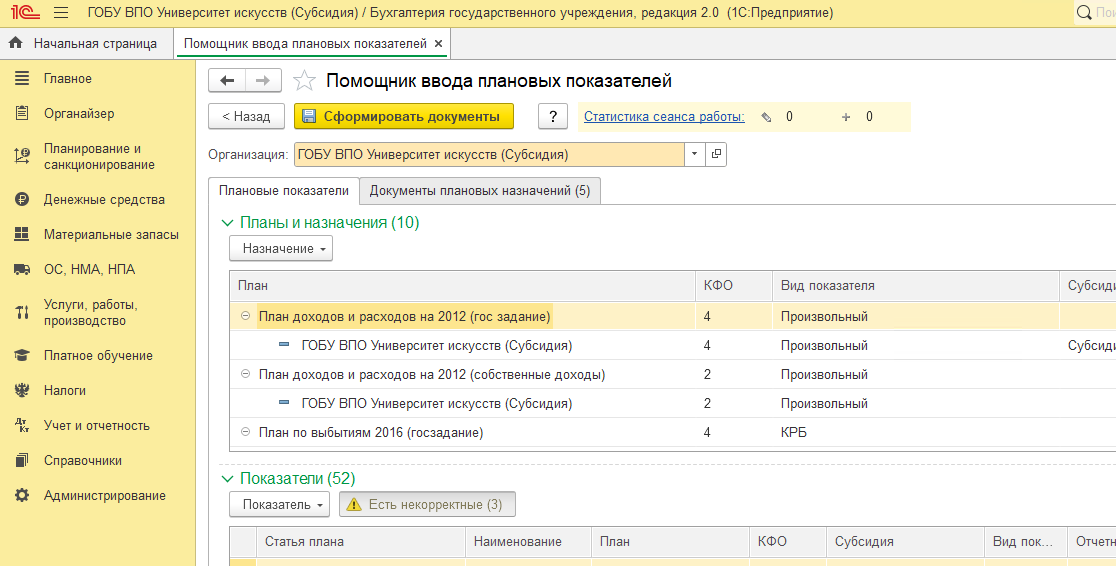Close the Помощник ввода плановых показателей tab
This screenshot has height=566, width=1116.
(438, 43)
